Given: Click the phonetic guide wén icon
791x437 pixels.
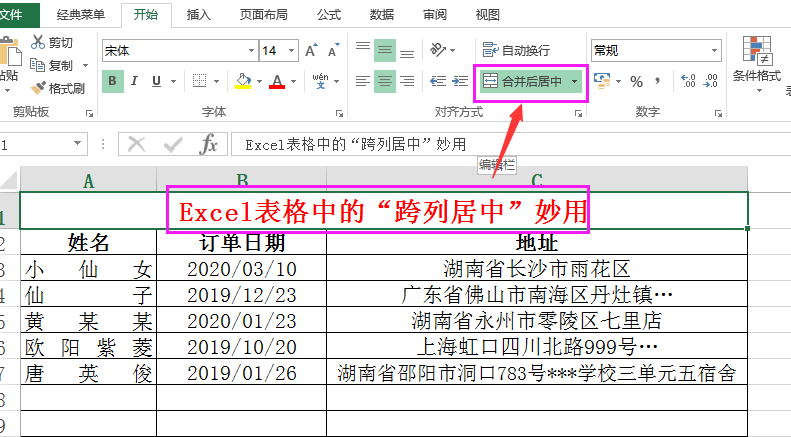Looking at the screenshot, I should tap(320, 81).
